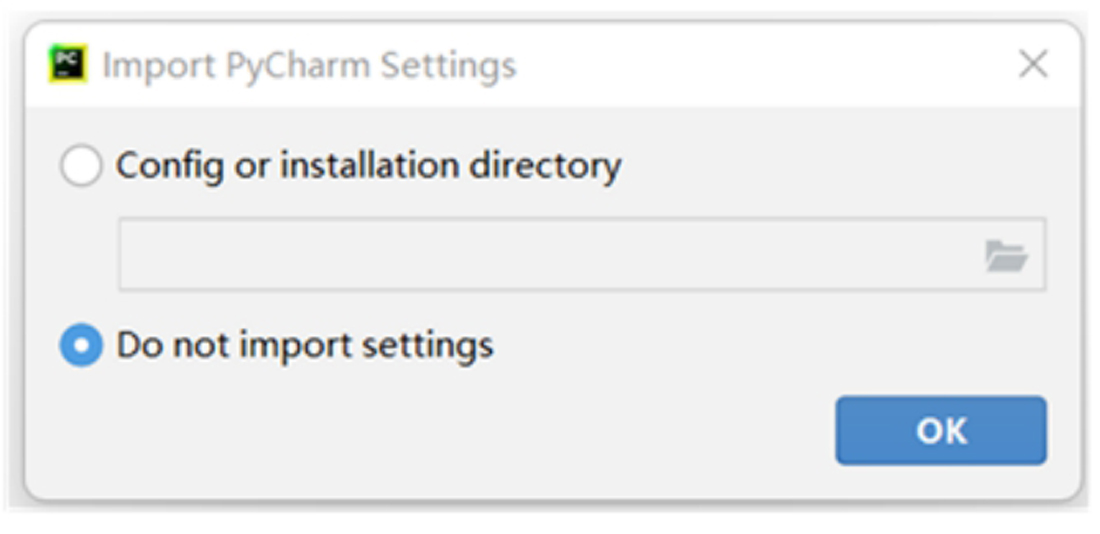The width and height of the screenshot is (1100, 534).
Task: Select Do not import settings radio button
Action: [81, 345]
